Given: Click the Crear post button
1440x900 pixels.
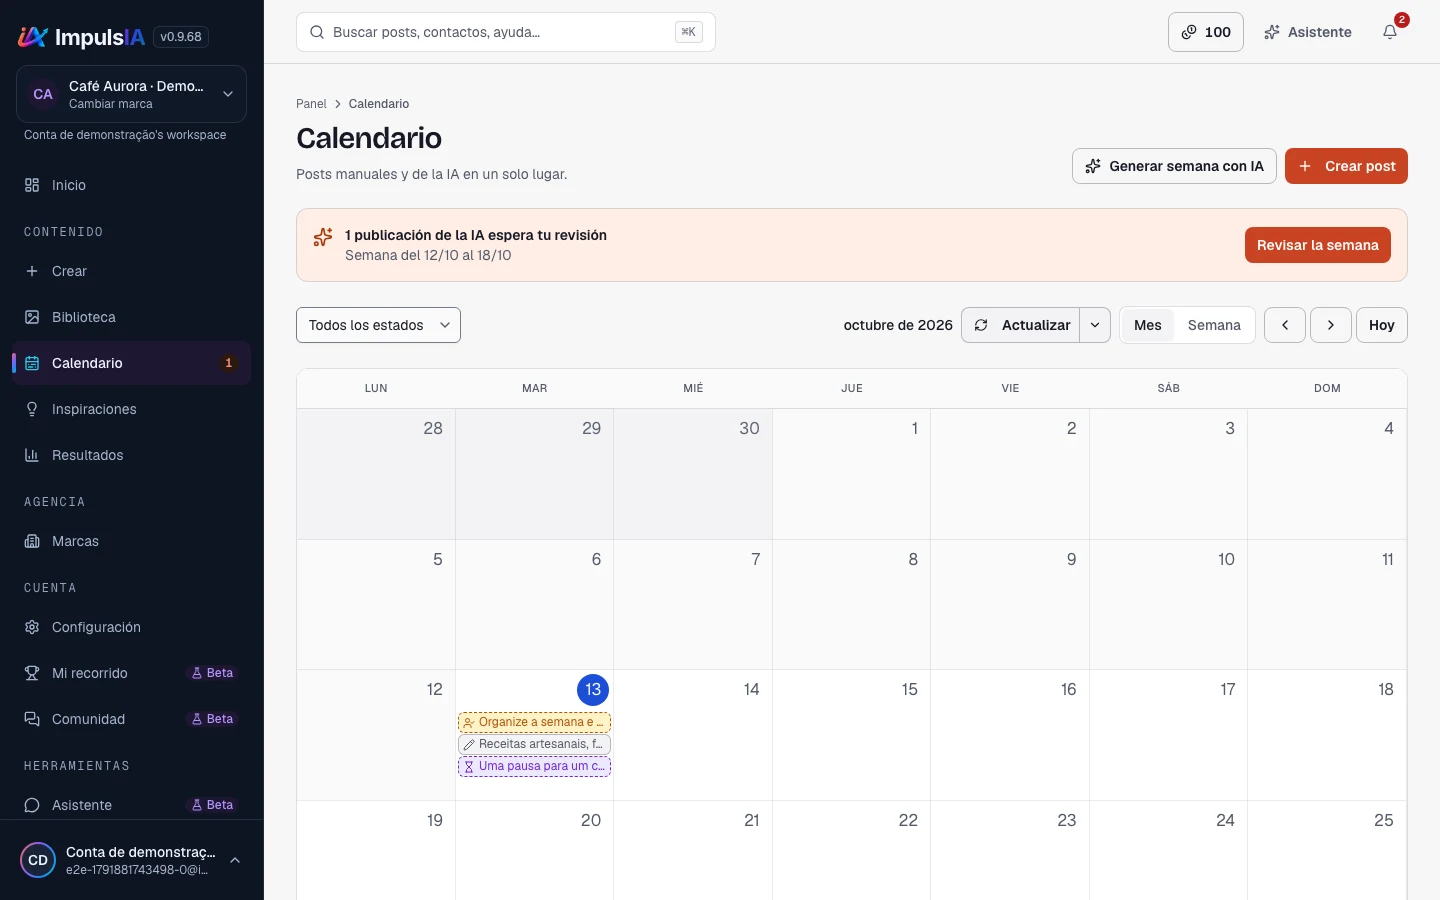Looking at the screenshot, I should click(1346, 166).
